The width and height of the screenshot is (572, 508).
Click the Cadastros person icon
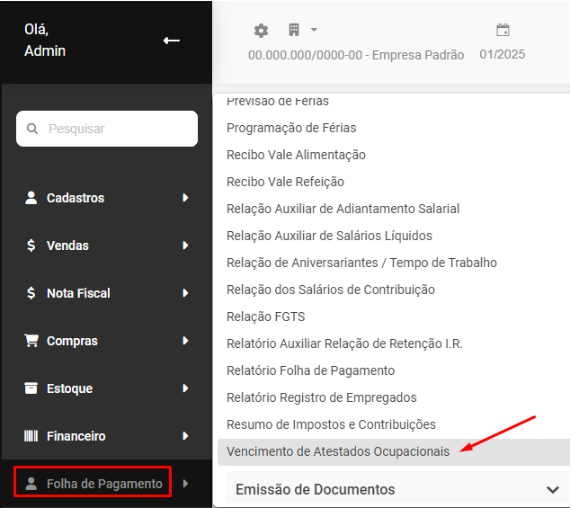pos(31,197)
